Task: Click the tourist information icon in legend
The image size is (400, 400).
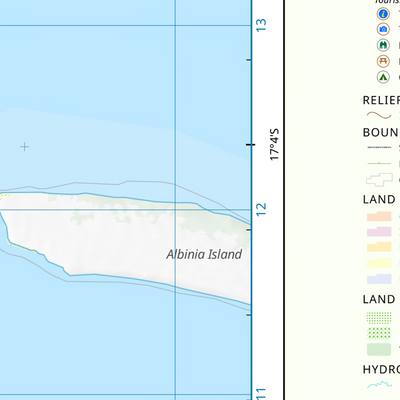Action: pyautogui.click(x=383, y=14)
